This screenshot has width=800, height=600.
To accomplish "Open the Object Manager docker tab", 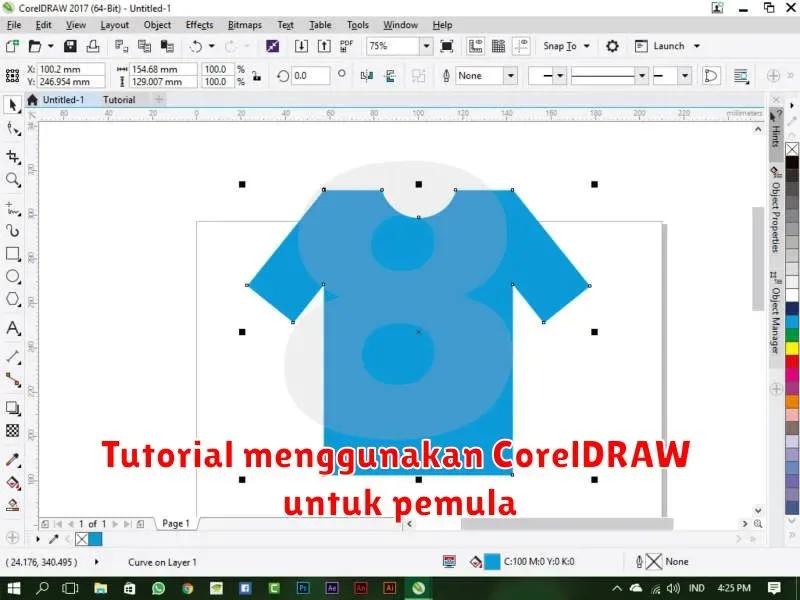I will click(x=776, y=313).
